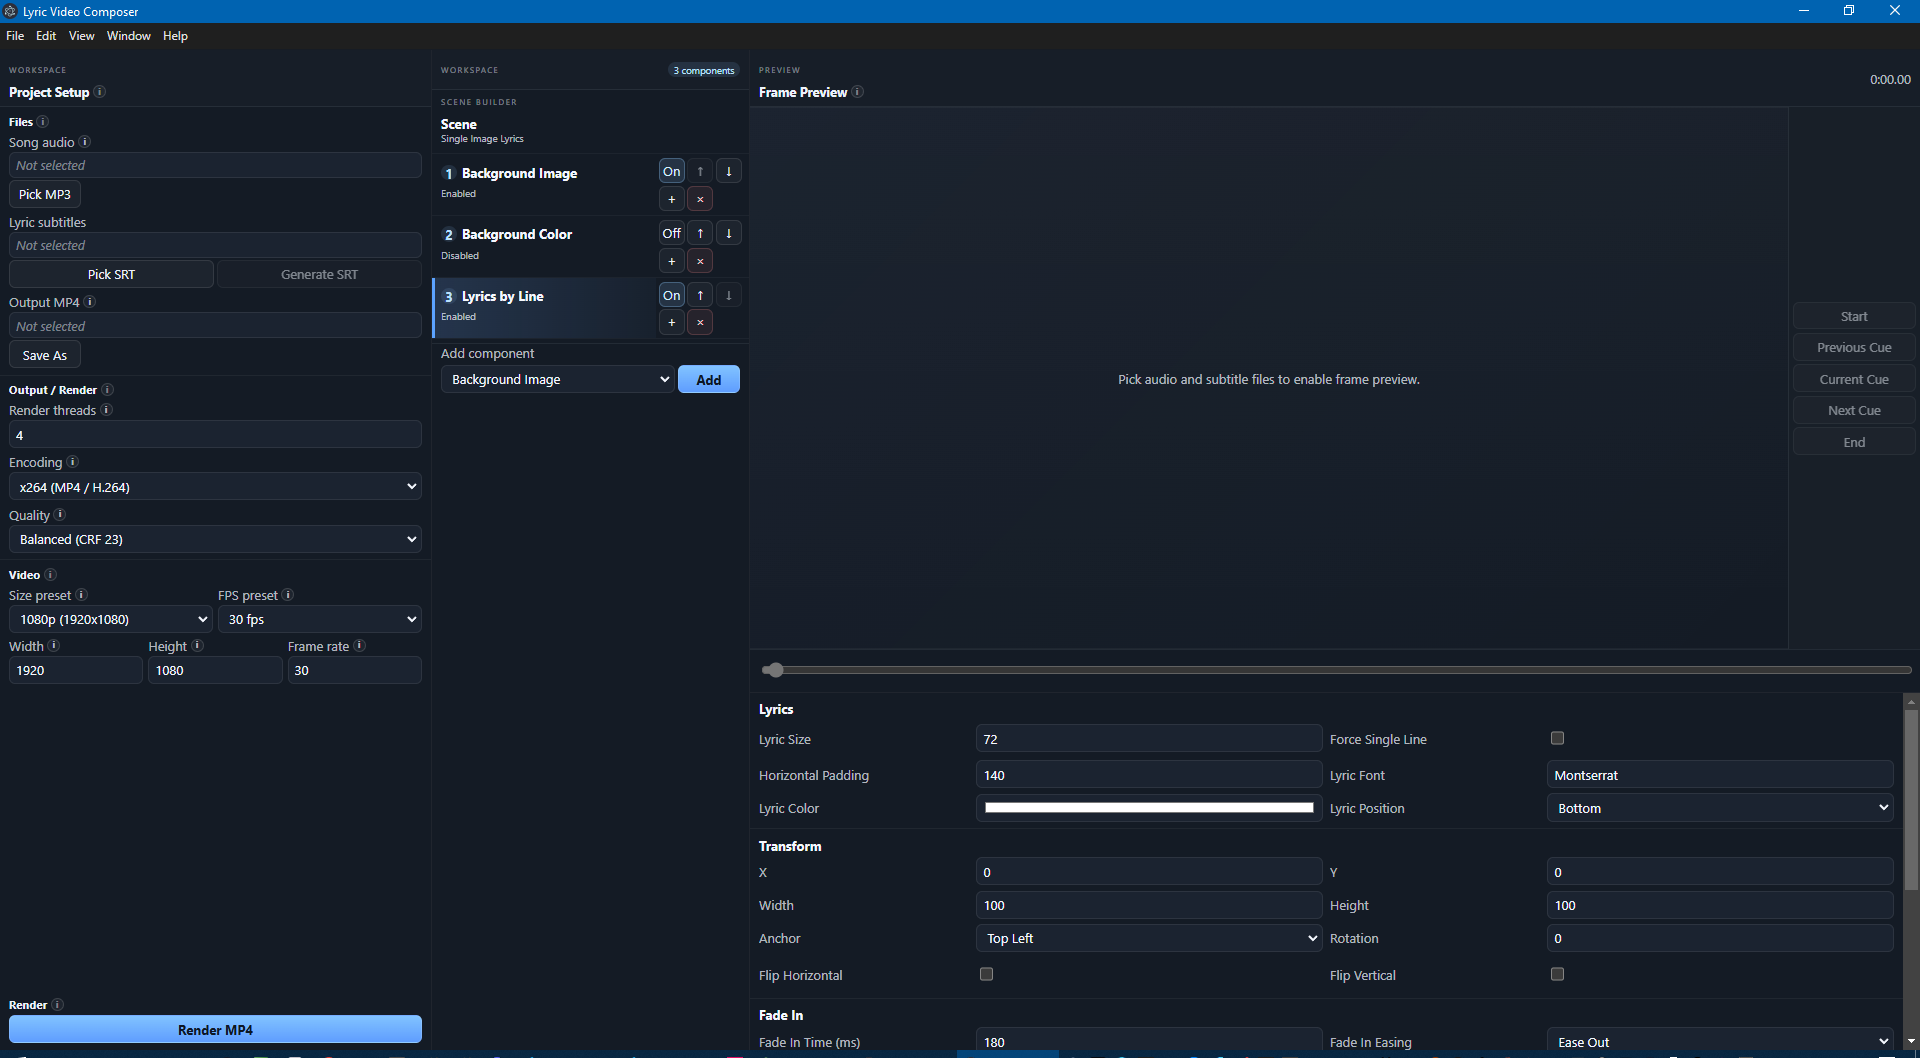1920x1058 pixels.
Task: Open the Lyric Color picker
Action: 1148,808
